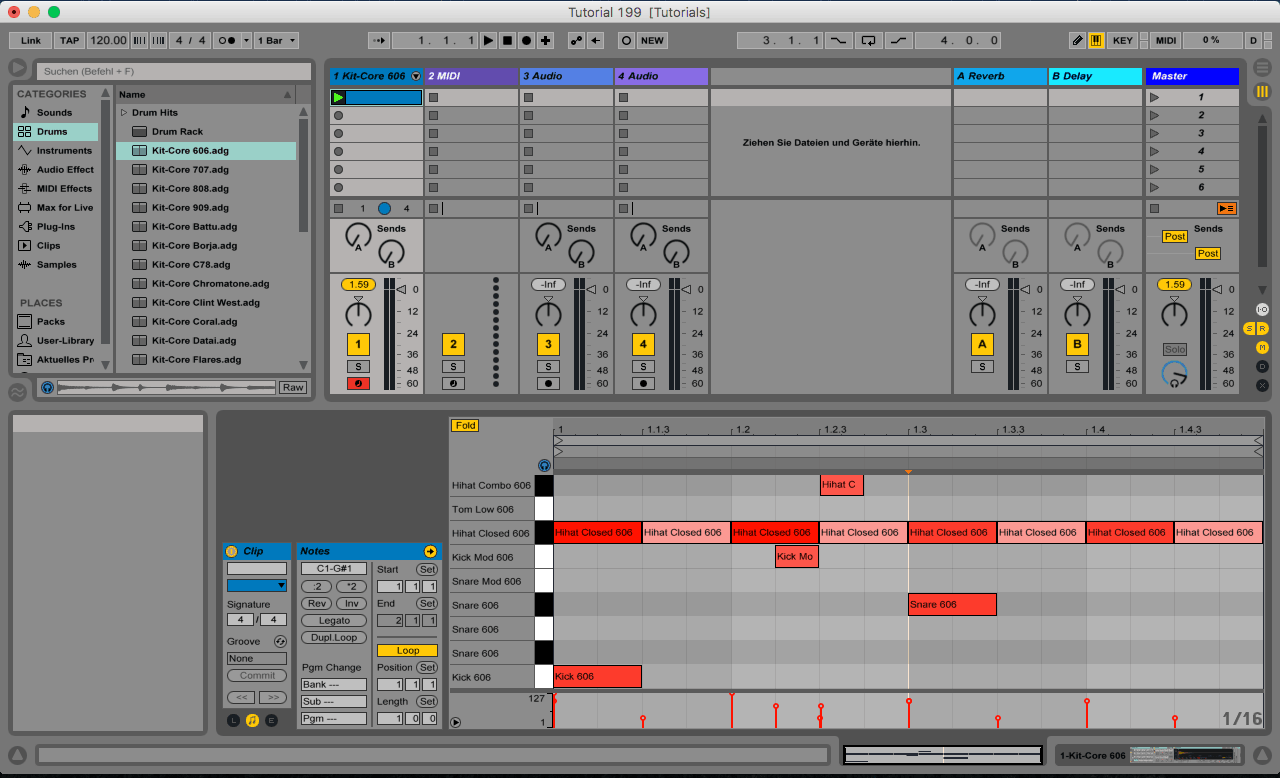The width and height of the screenshot is (1280, 778).
Task: Click the Legato button in Notes
Action: pyautogui.click(x=334, y=621)
